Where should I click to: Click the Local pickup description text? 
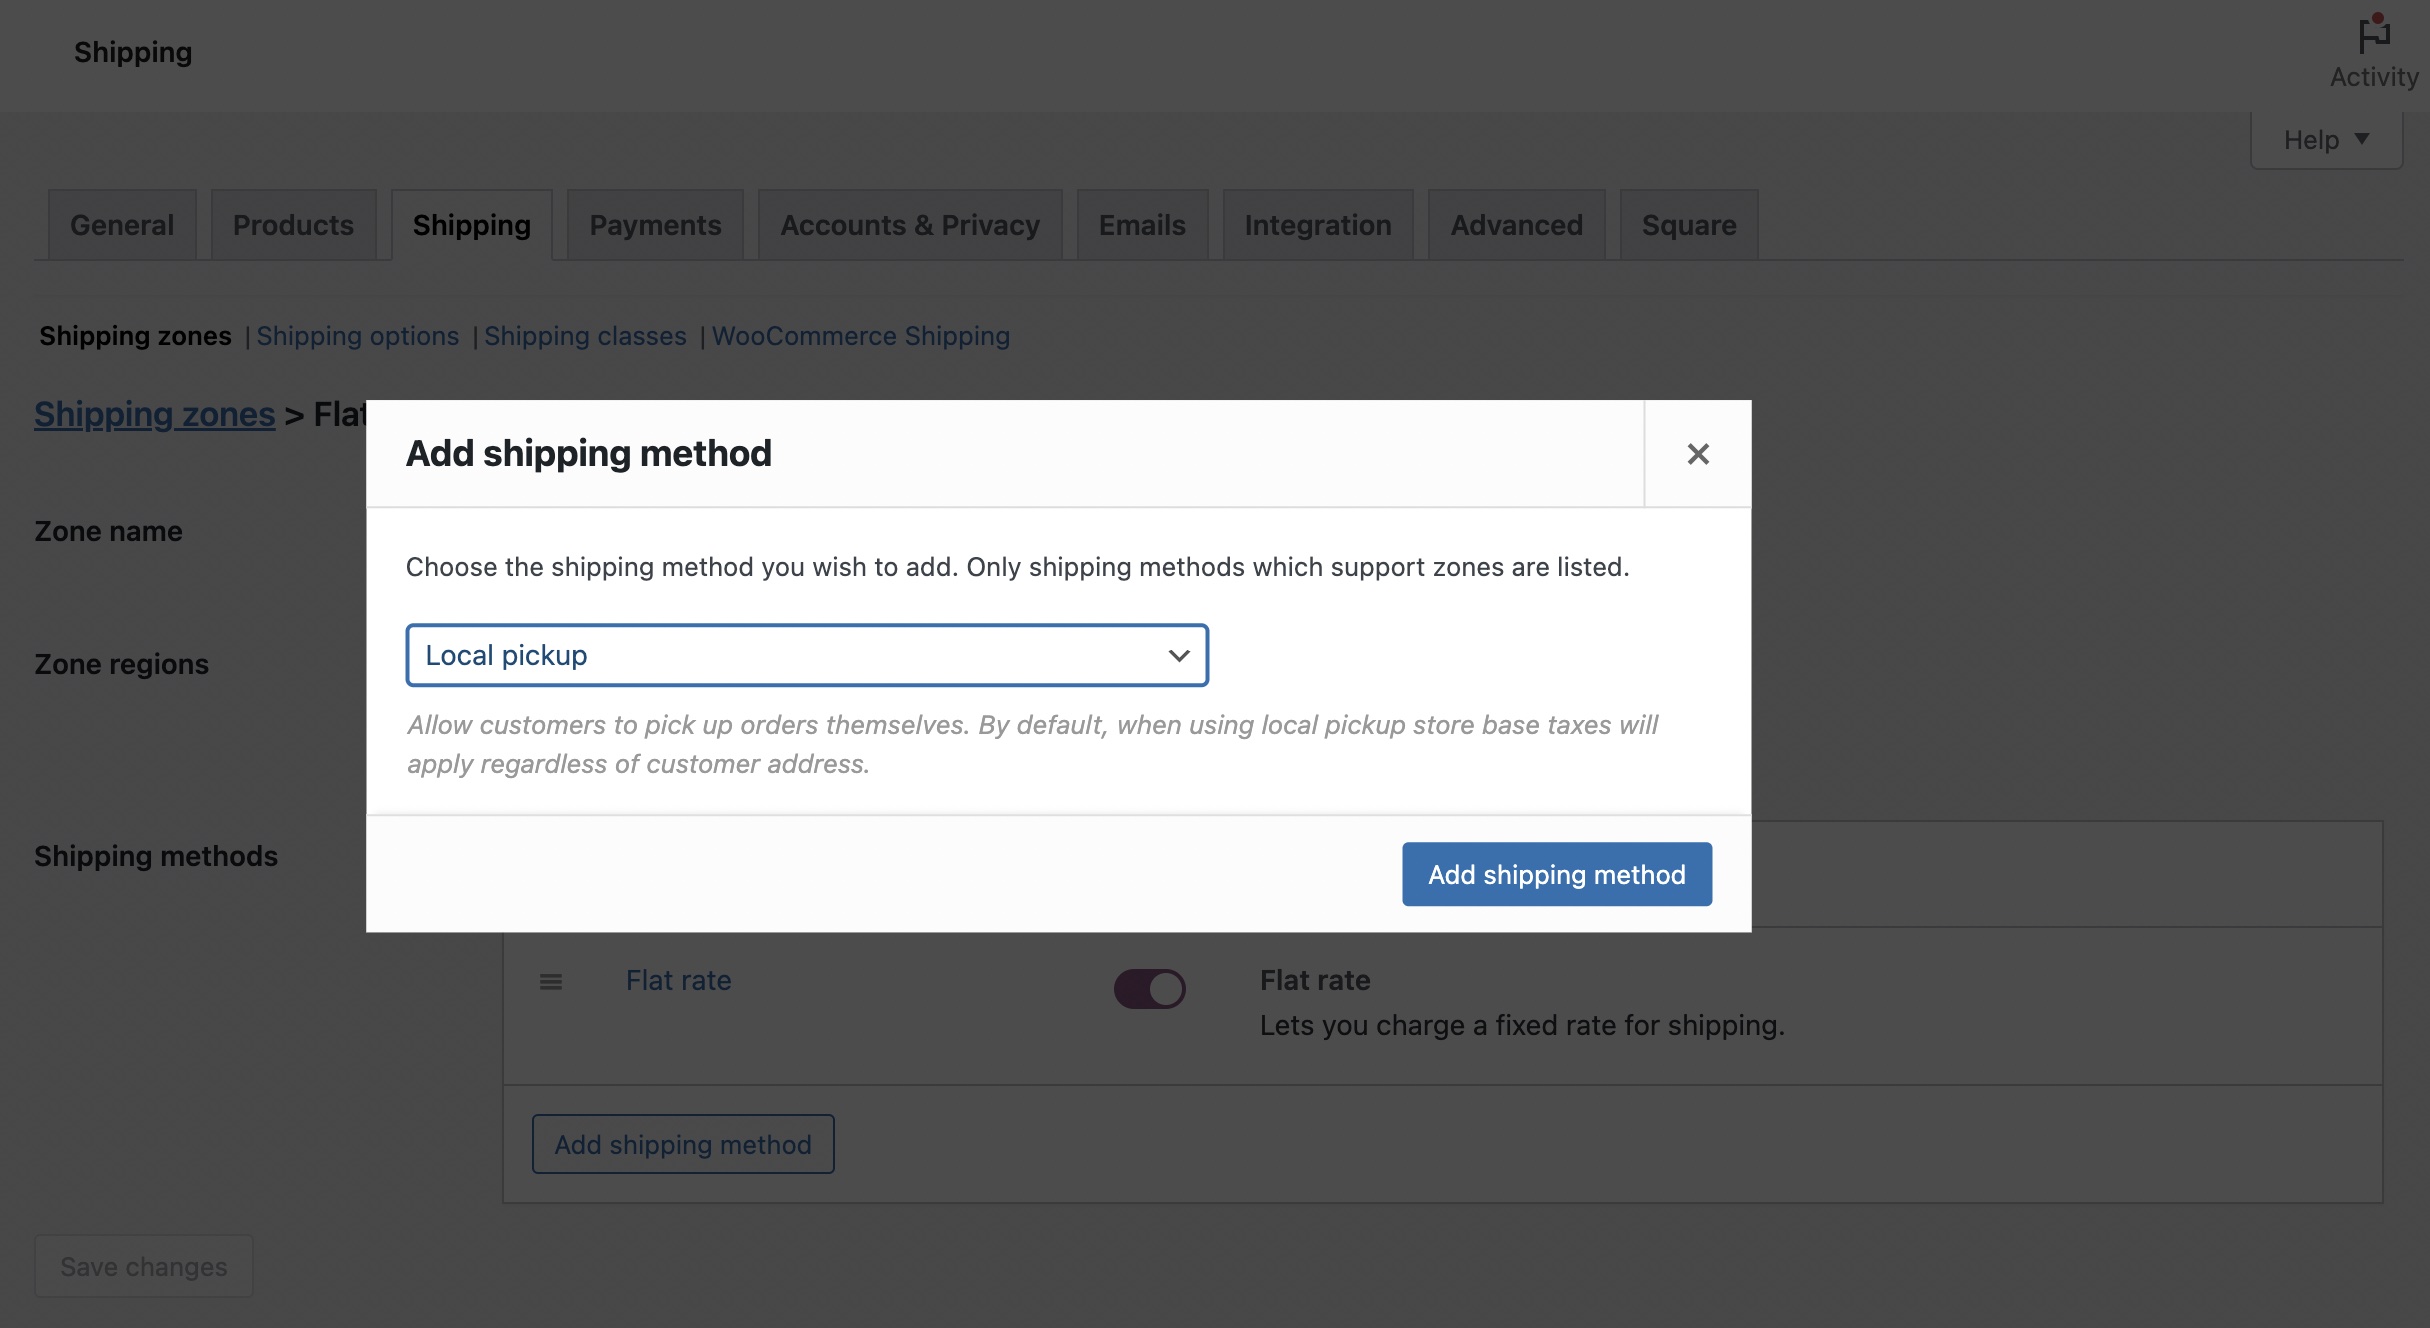1032,744
